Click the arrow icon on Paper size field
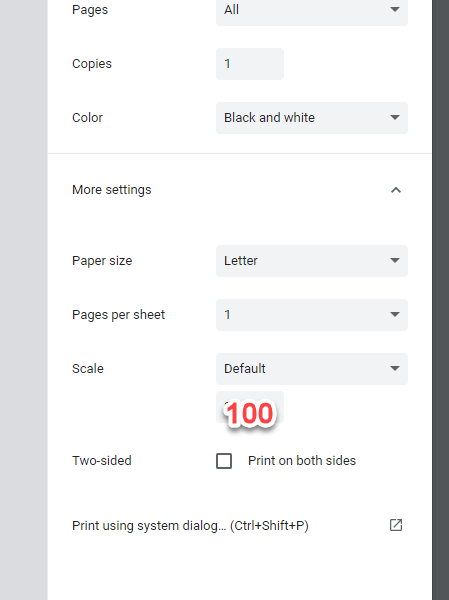449x600 pixels. click(395, 261)
